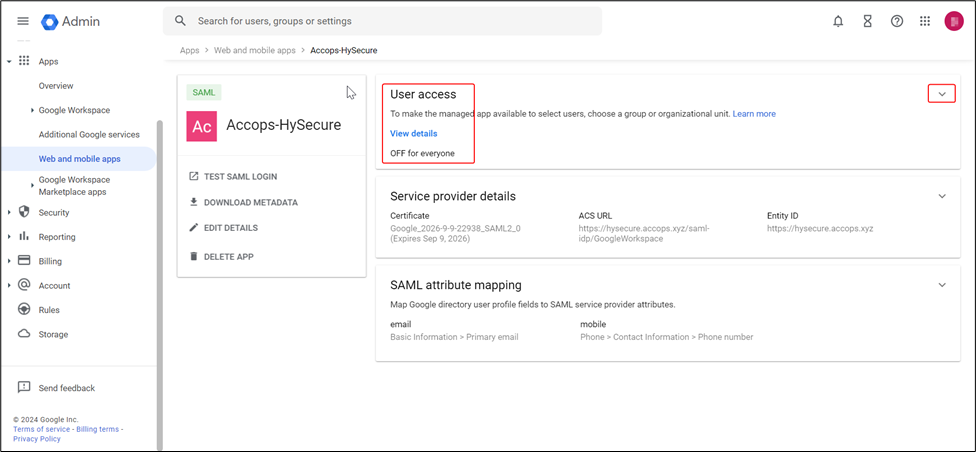976x452 pixels.
Task: Open the Google apps grid launcher
Action: pos(925,21)
